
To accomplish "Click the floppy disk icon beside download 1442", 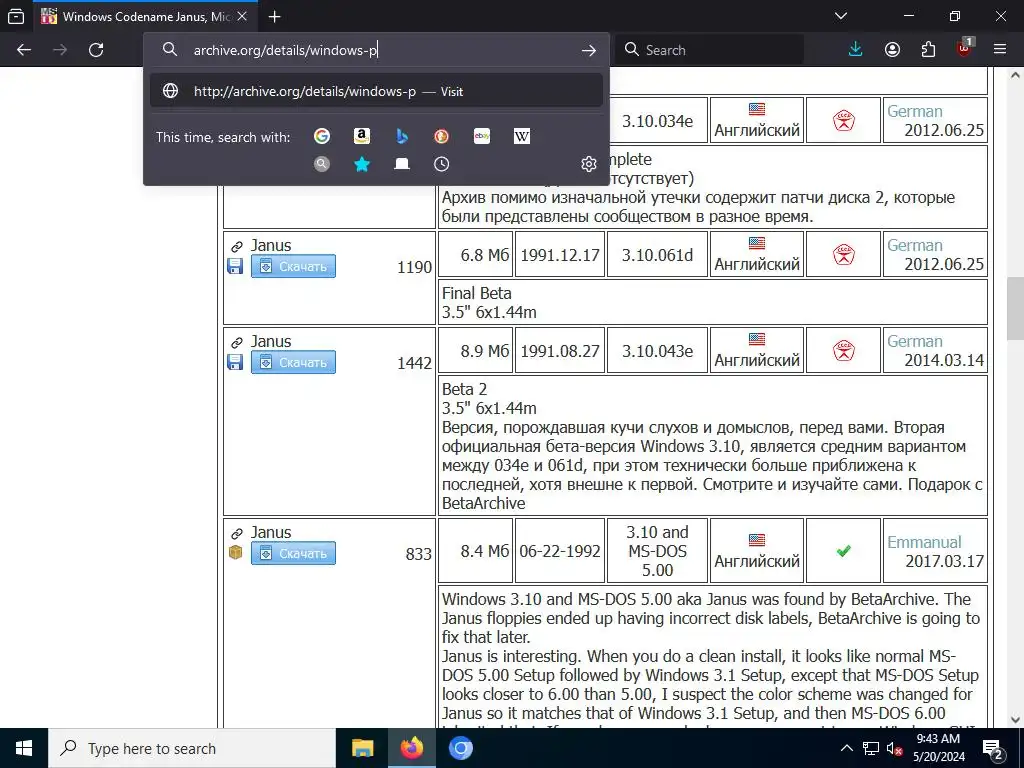I will click(x=235, y=362).
